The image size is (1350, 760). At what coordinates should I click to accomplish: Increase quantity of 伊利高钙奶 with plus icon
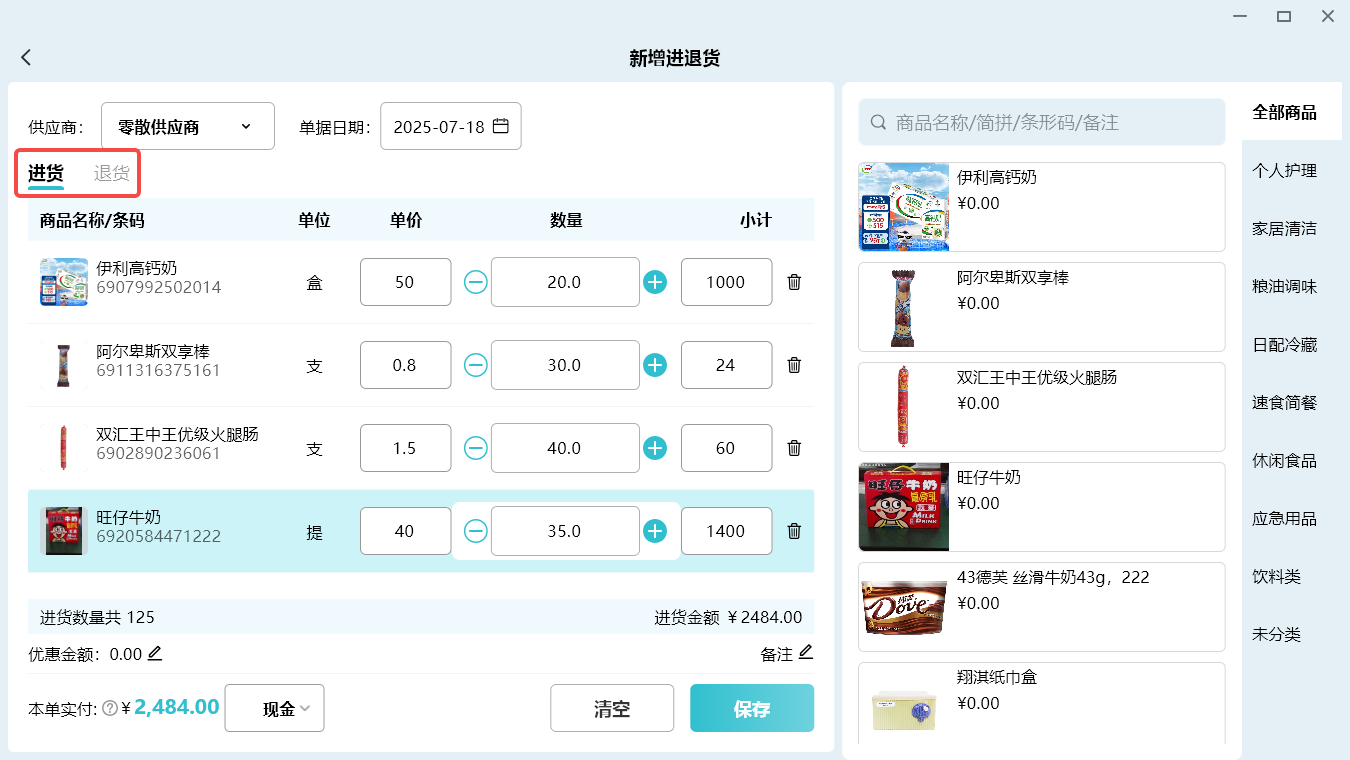pyautogui.click(x=655, y=282)
